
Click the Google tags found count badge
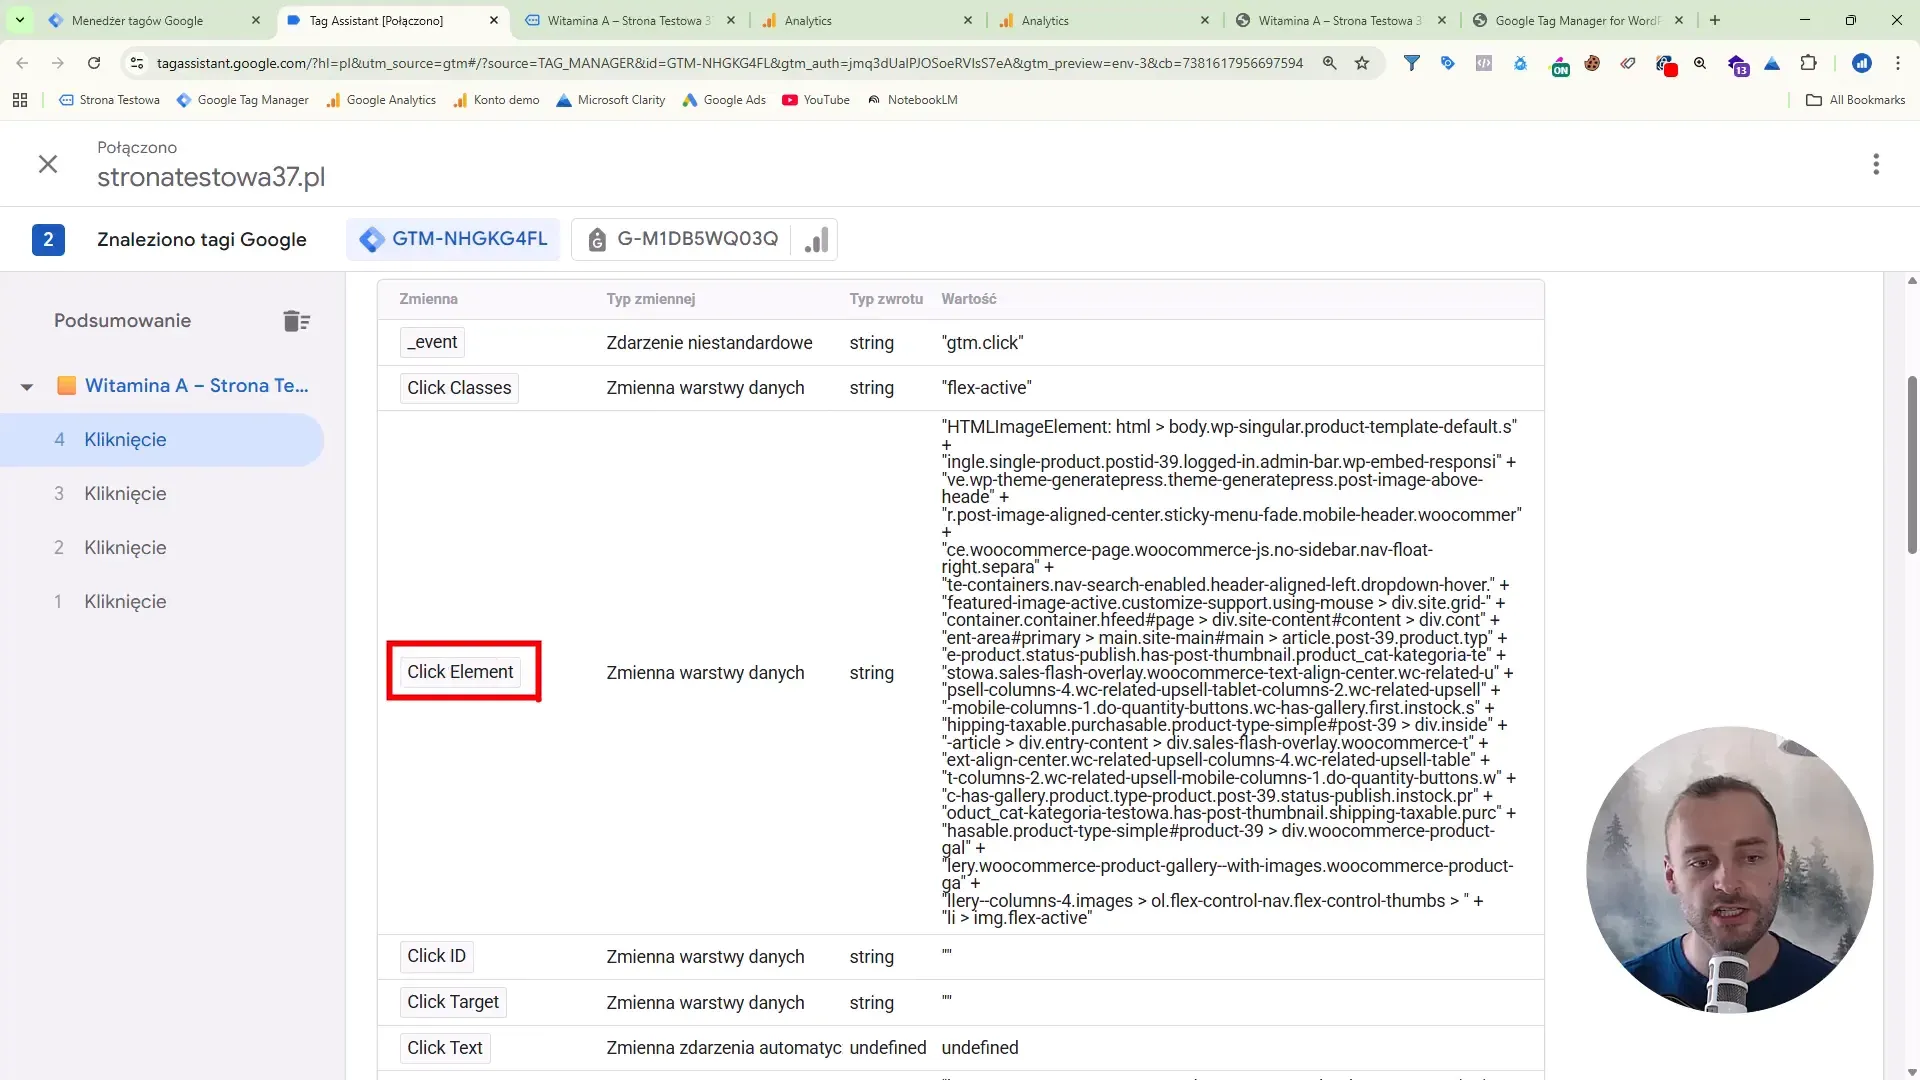click(x=48, y=240)
